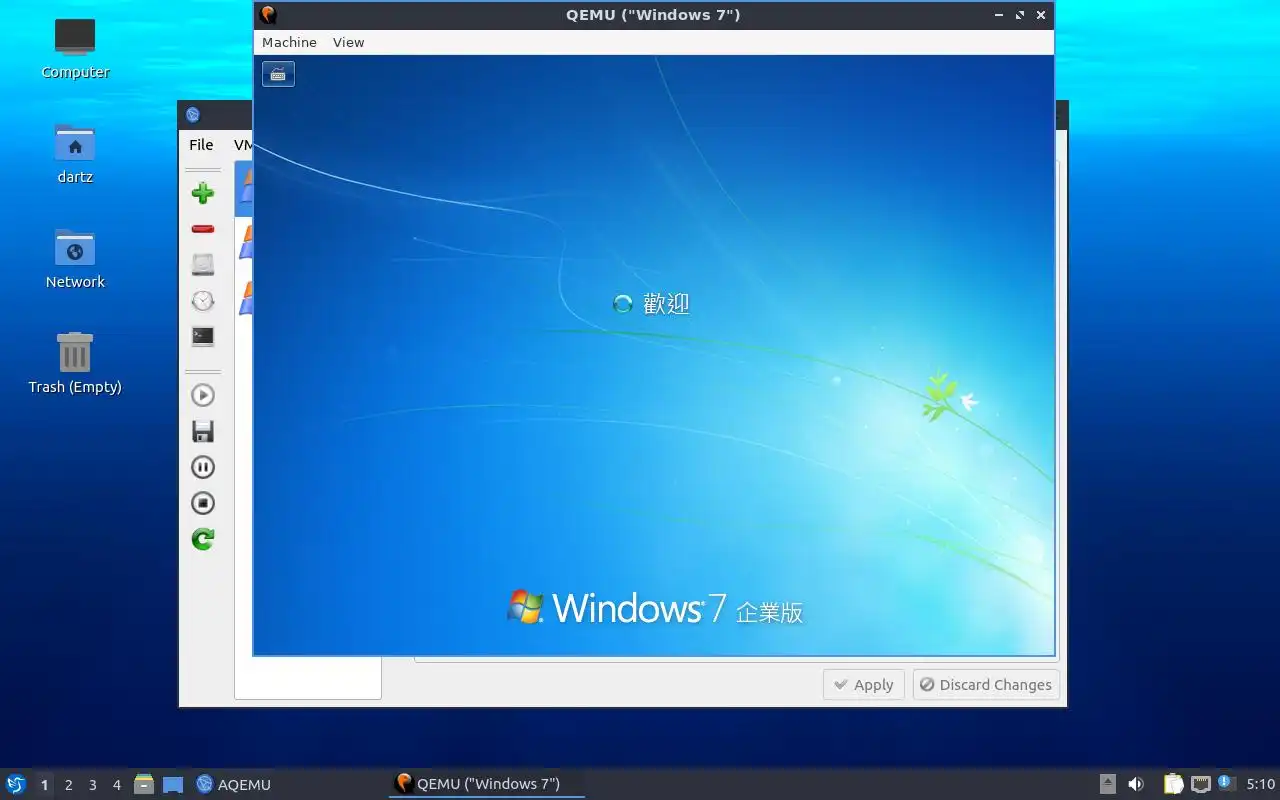
Task: Click the clock icon in AQEMU sidebar
Action: pos(203,301)
